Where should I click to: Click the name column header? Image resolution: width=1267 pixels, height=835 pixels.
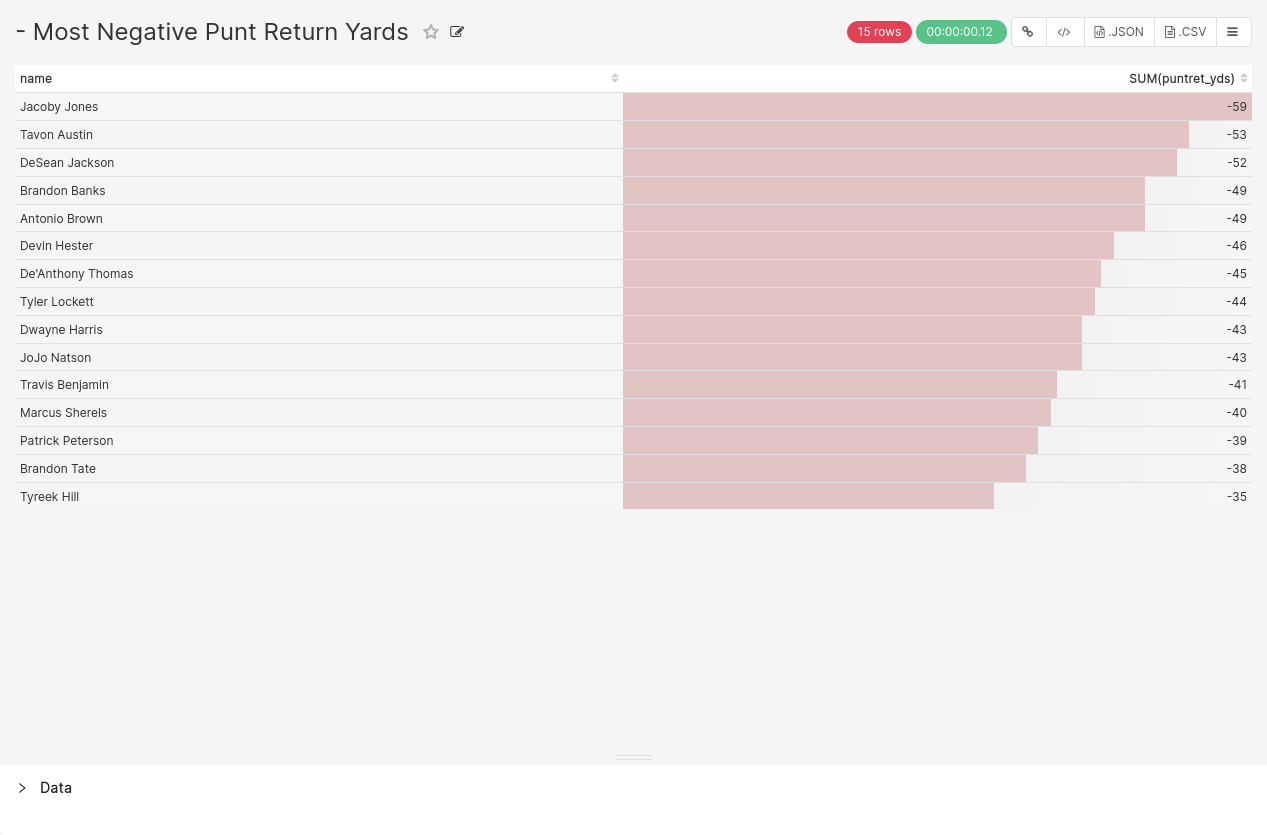(319, 78)
